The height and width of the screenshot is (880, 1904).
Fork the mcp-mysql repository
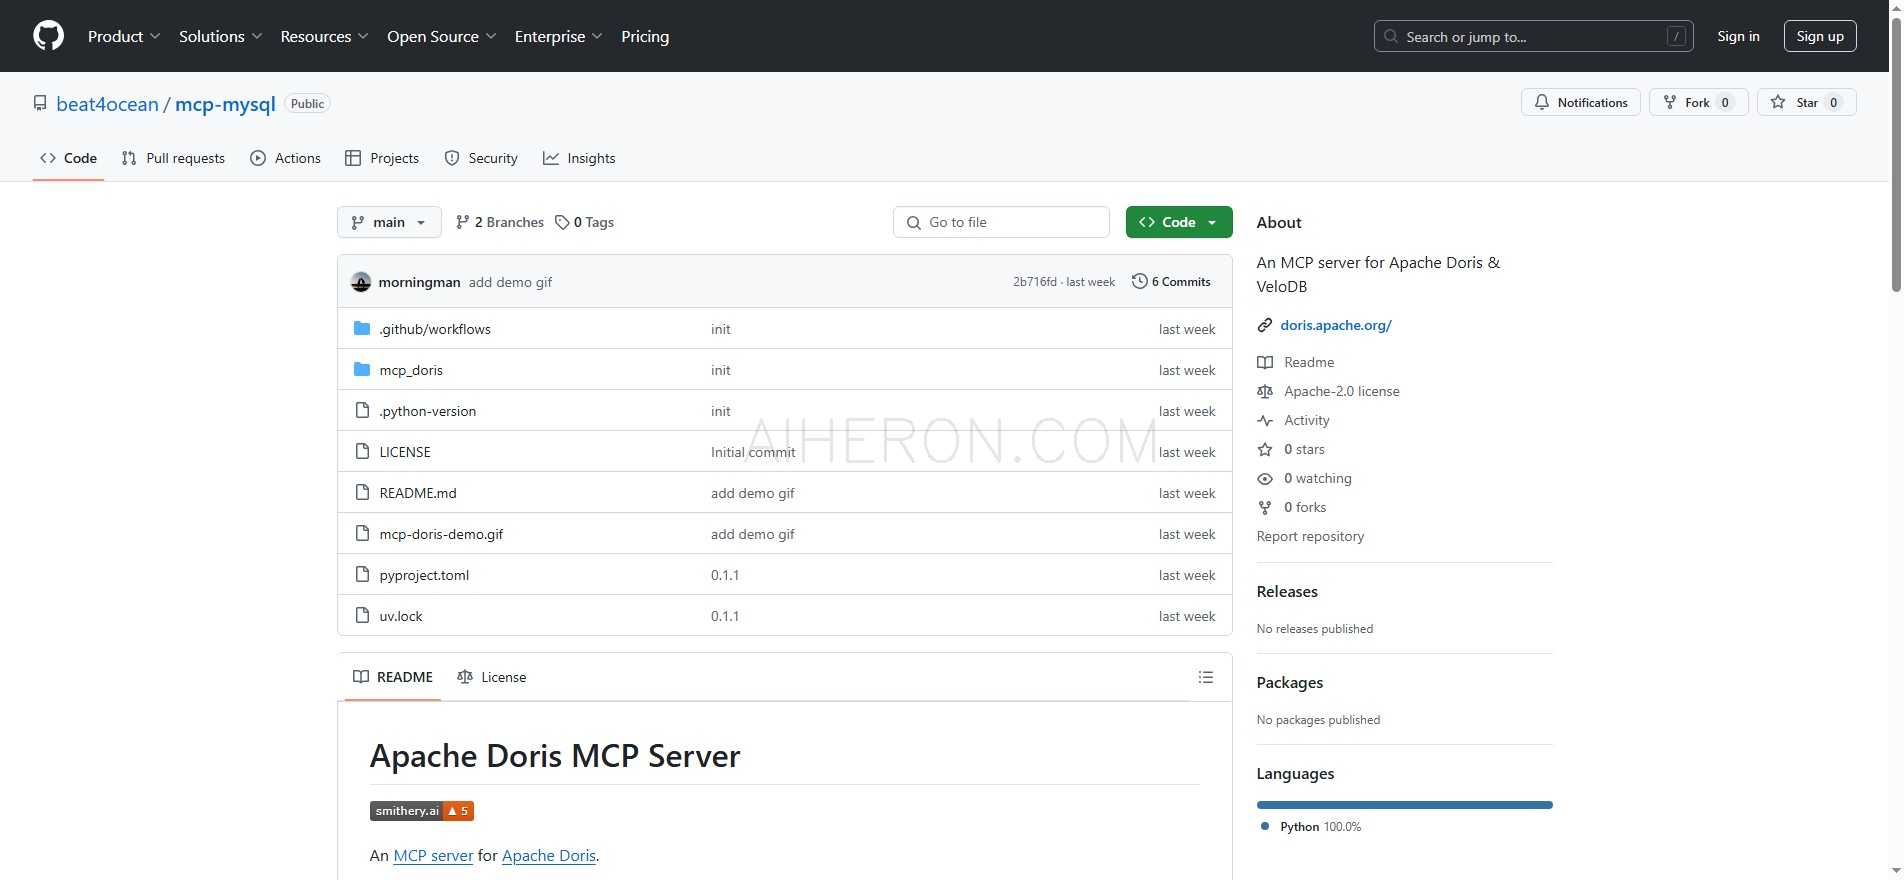coord(1698,102)
